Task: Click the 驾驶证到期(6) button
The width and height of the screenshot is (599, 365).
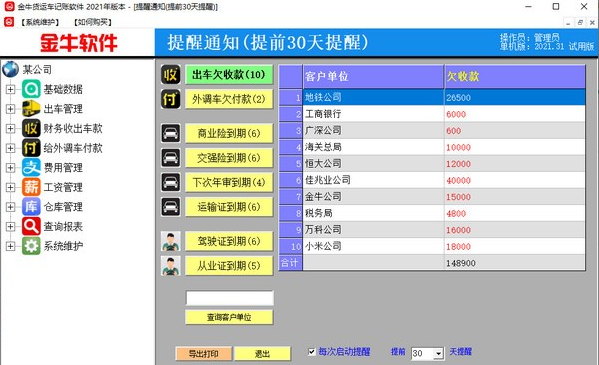Action: [229, 241]
